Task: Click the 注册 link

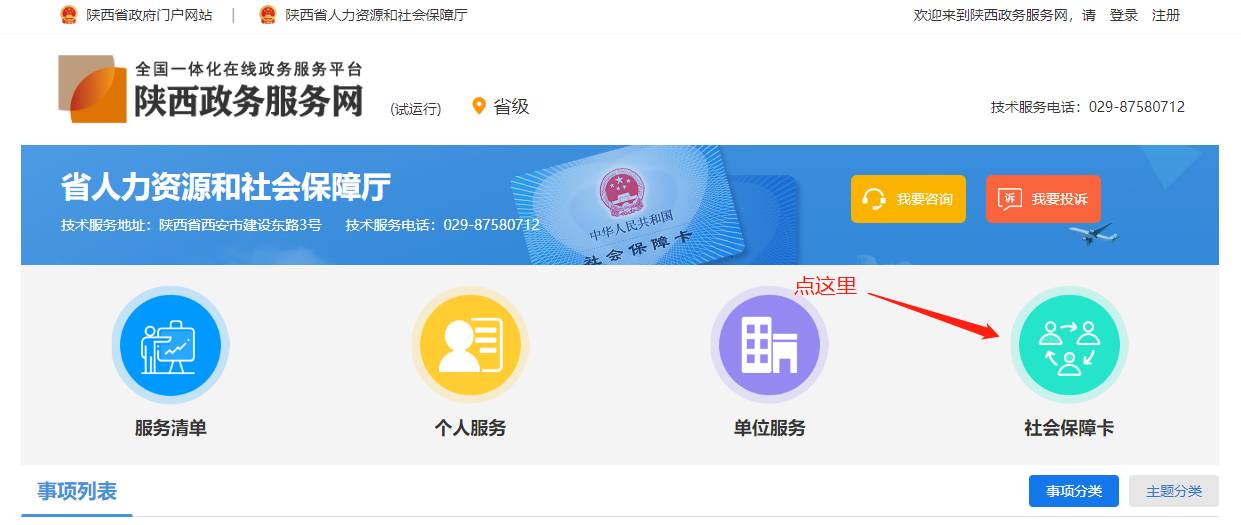Action: [x=1166, y=15]
